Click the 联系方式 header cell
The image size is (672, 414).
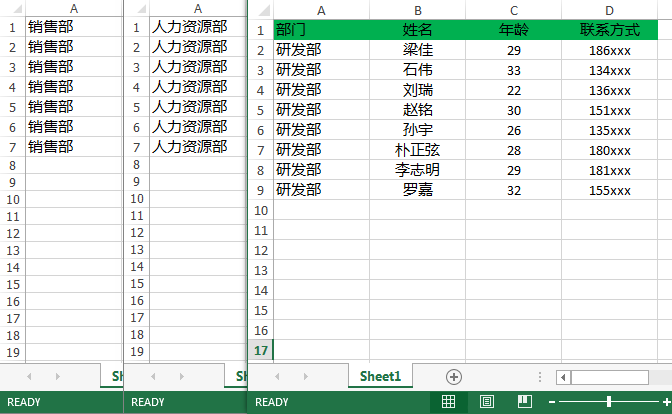pyautogui.click(x=609, y=30)
